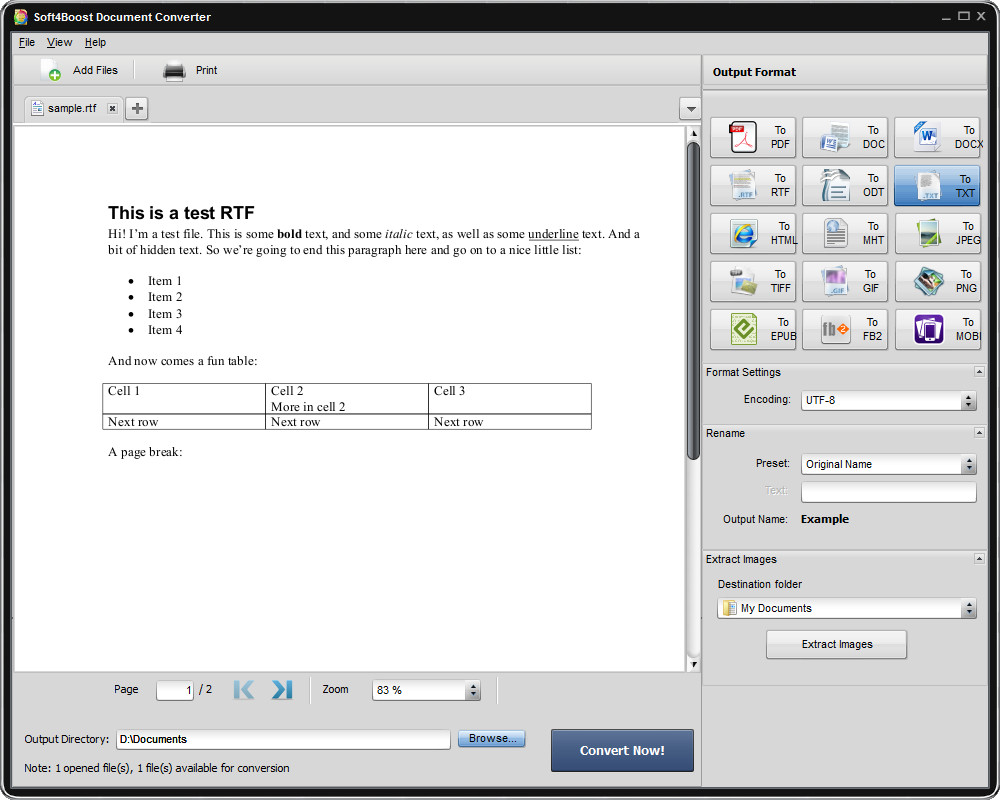Collapse the Rename section
This screenshot has width=1000, height=800.
click(977, 433)
